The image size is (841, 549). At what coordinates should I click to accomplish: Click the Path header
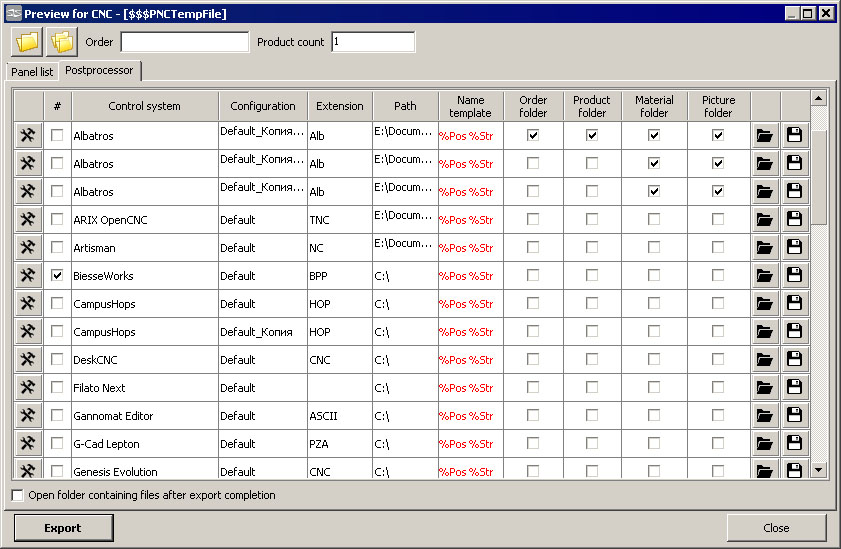(x=405, y=106)
